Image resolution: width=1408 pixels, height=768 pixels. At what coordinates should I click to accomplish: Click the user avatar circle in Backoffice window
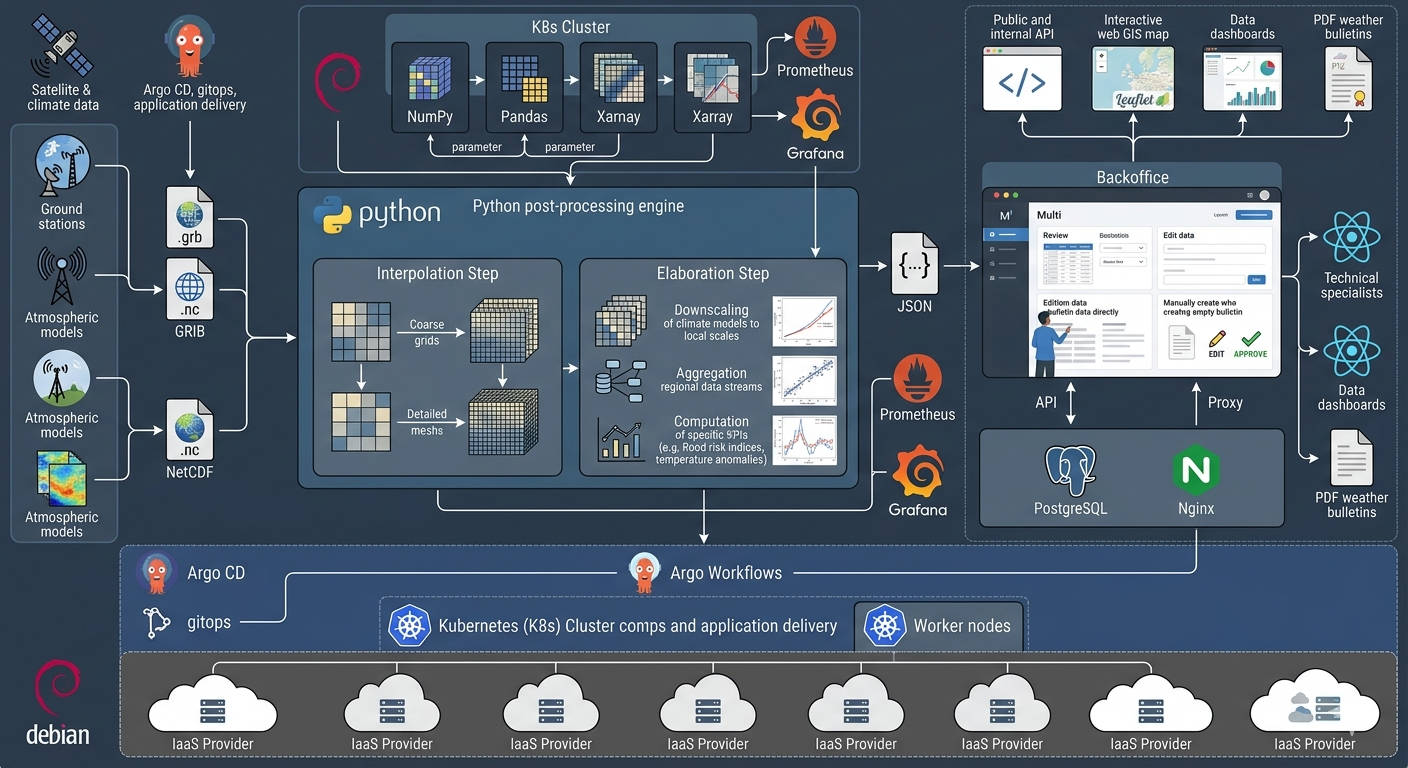click(1264, 195)
